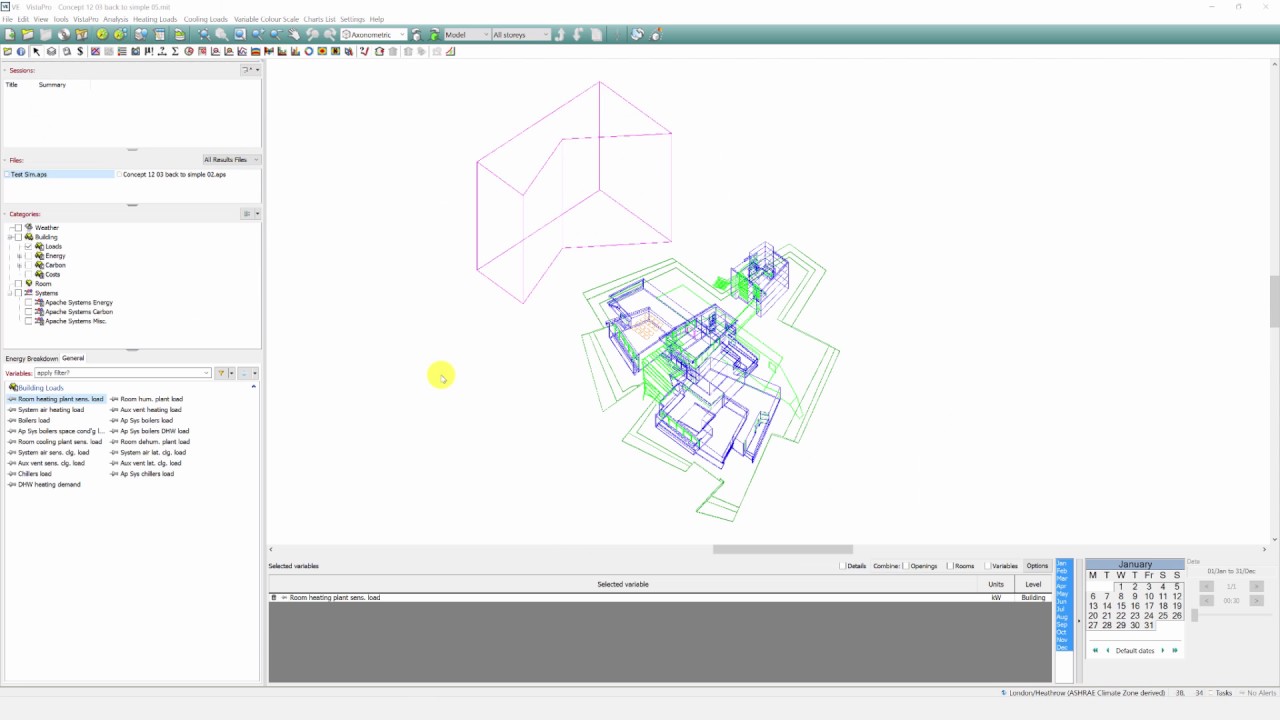Image resolution: width=1280 pixels, height=720 pixels.
Task: Click previous date step arrow by Default dates
Action: (x=1107, y=650)
